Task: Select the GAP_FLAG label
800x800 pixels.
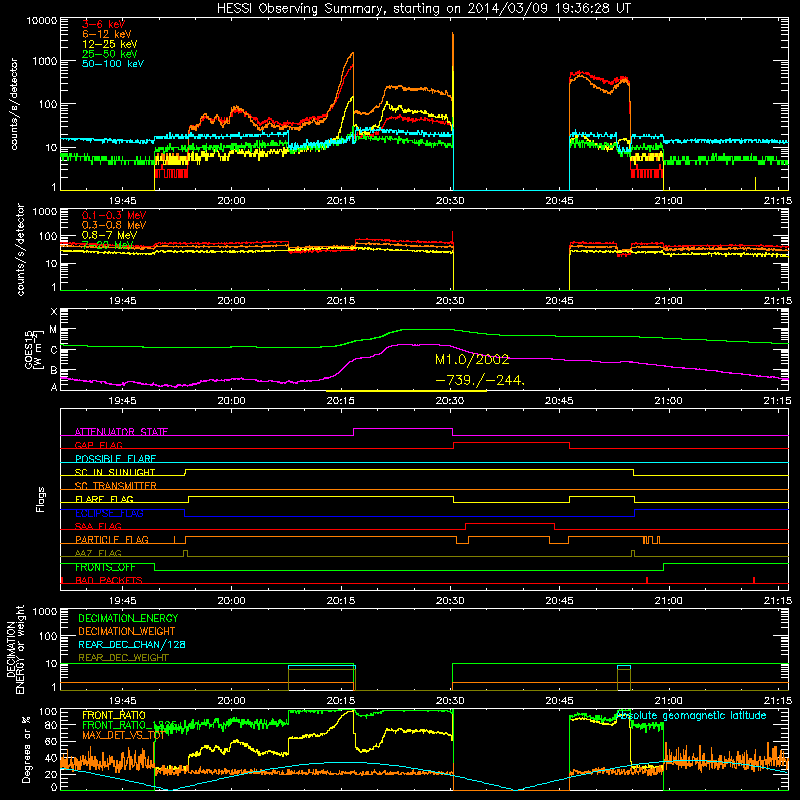Action: (x=98, y=445)
